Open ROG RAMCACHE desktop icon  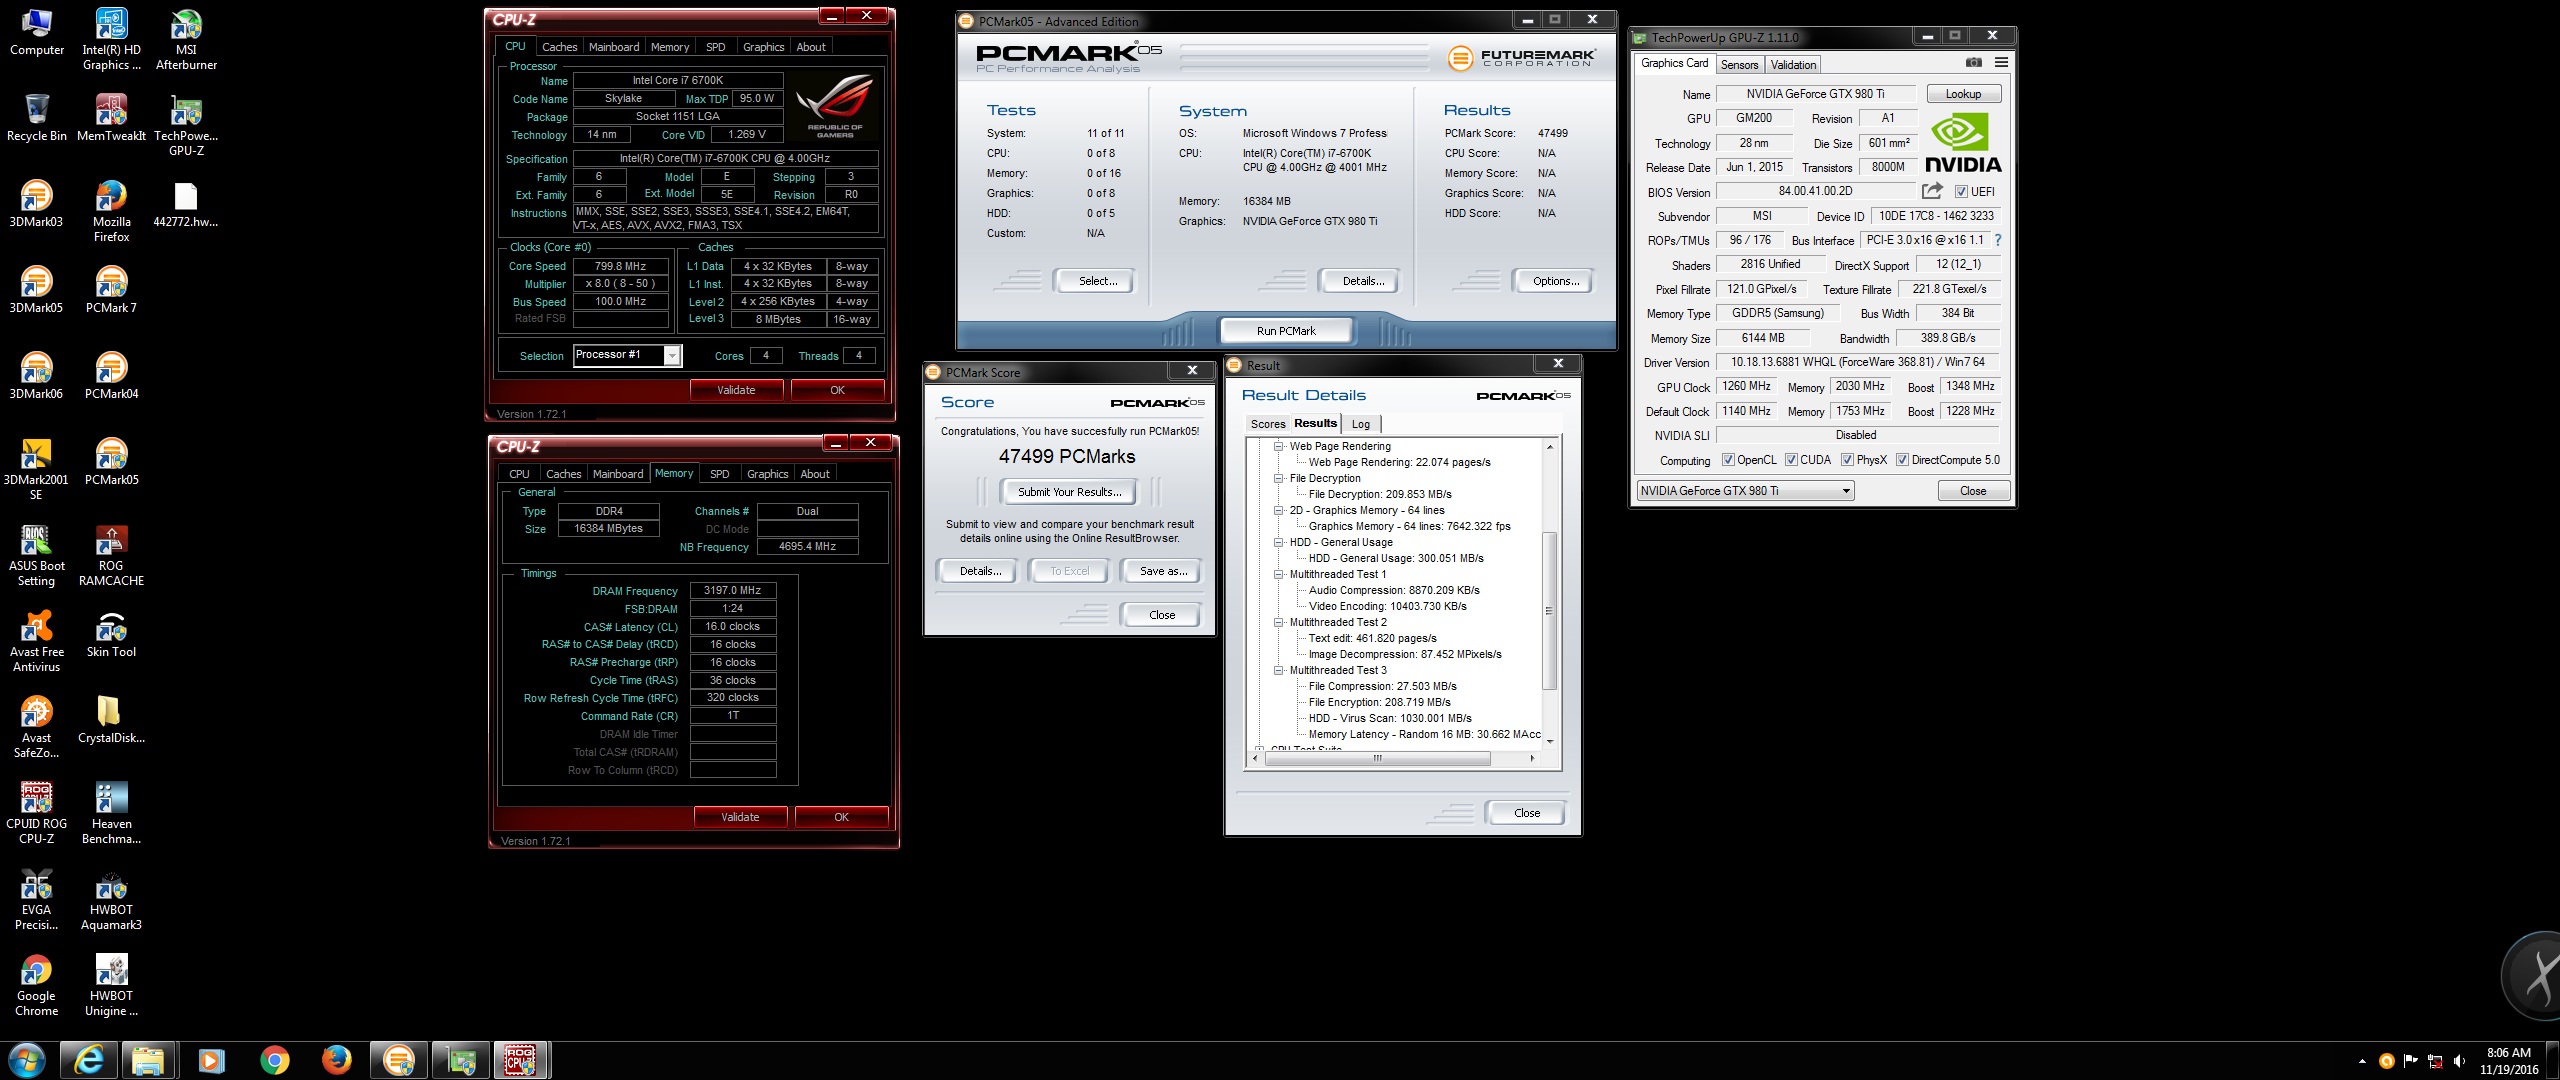click(111, 556)
